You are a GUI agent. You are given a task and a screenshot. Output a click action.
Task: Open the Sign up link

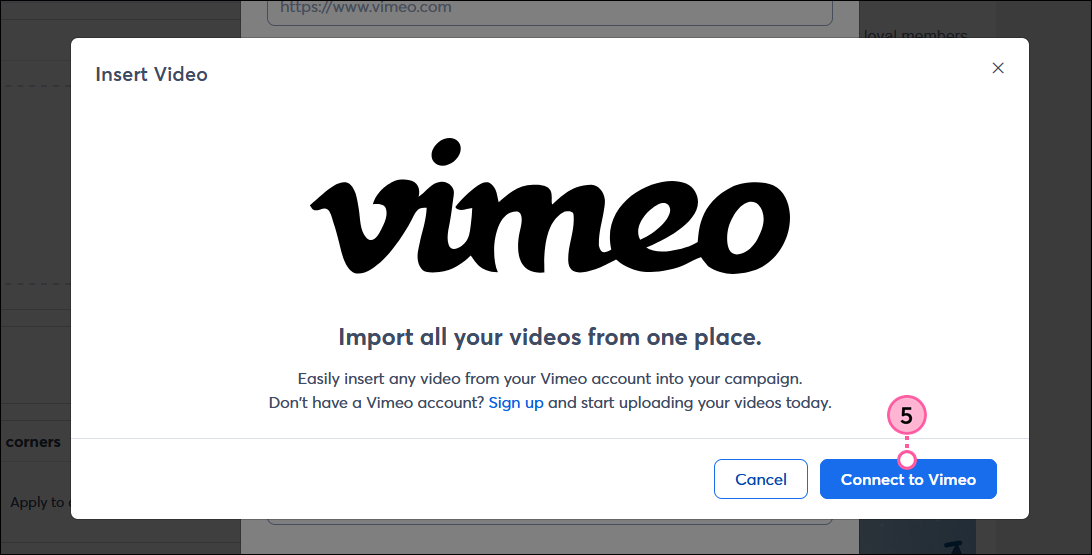pos(516,402)
